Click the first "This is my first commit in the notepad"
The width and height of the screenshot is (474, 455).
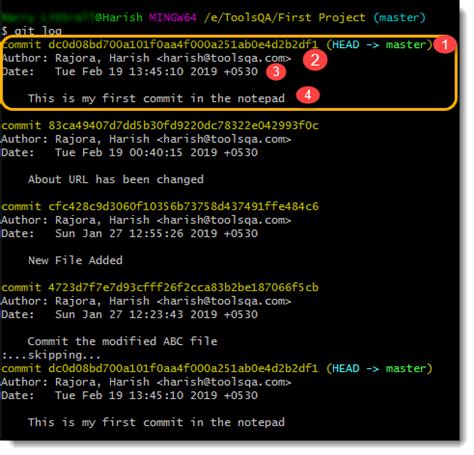point(156,98)
